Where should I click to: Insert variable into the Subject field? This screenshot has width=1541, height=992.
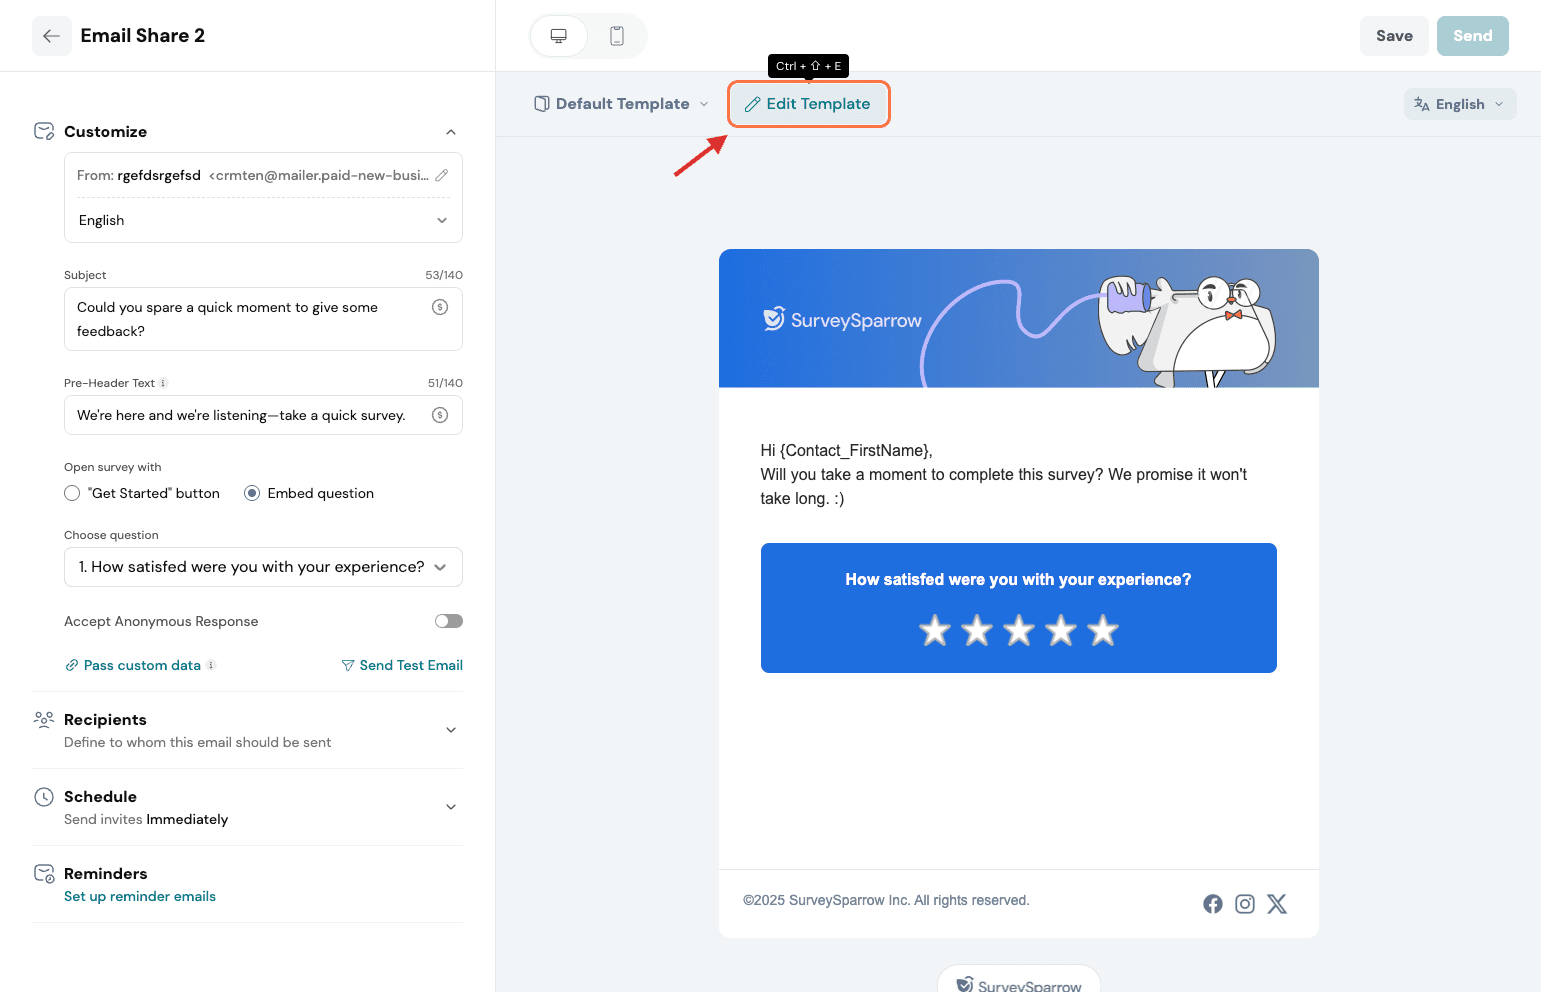click(x=440, y=307)
